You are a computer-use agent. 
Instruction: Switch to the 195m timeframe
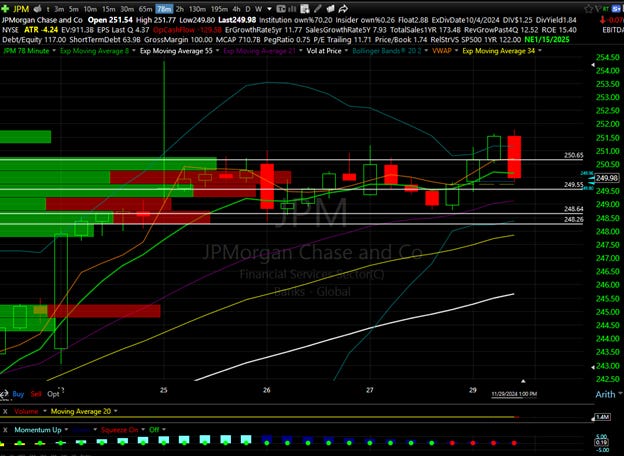(219, 9)
